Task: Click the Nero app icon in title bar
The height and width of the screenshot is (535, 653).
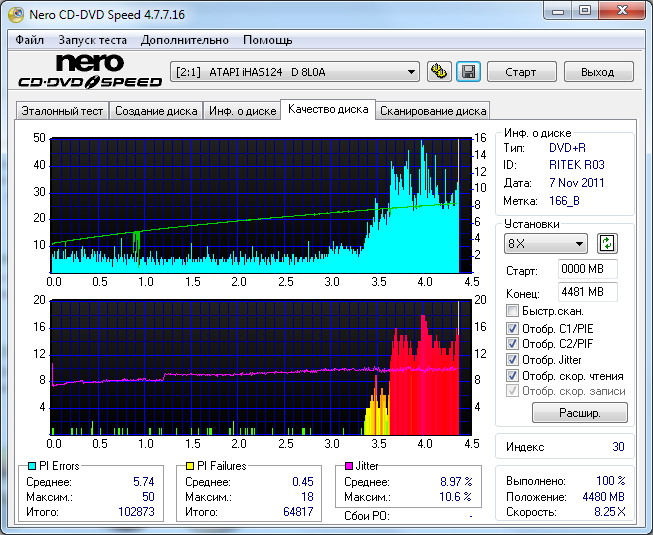Action: pyautogui.click(x=16, y=14)
